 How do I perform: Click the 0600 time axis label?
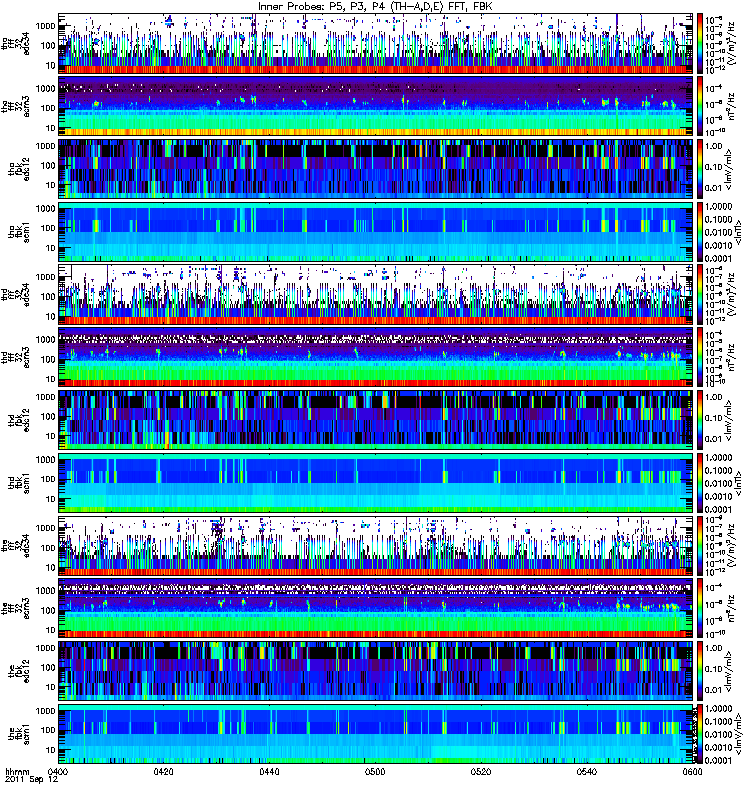[692, 772]
